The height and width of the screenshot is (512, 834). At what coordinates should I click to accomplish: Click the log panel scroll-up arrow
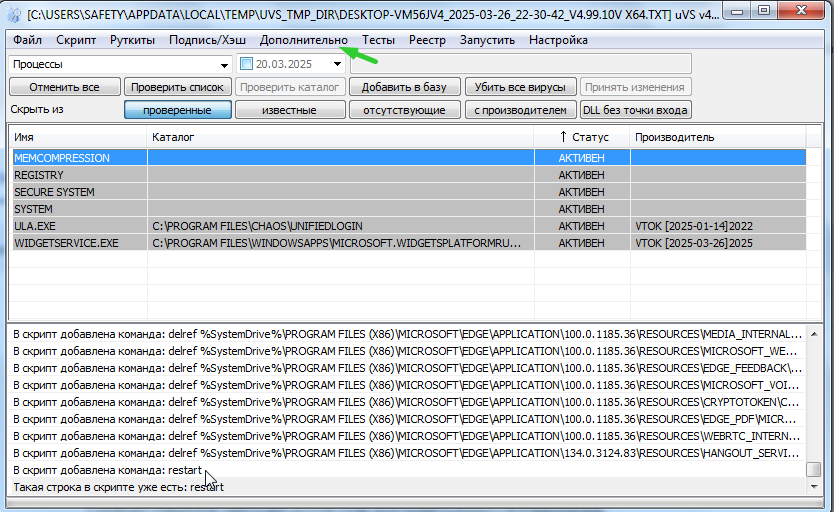click(813, 333)
